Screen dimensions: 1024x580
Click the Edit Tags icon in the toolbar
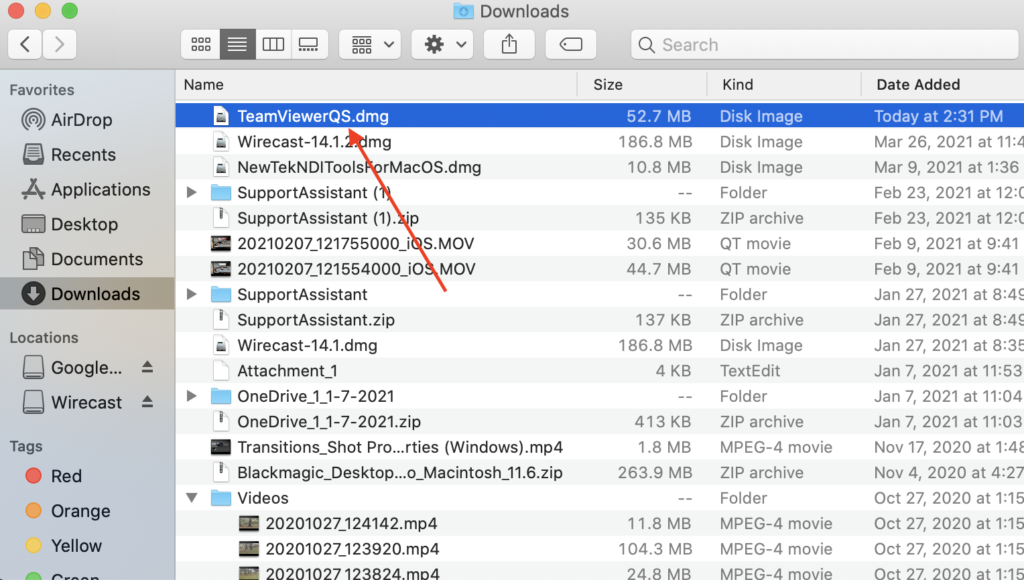click(x=571, y=44)
